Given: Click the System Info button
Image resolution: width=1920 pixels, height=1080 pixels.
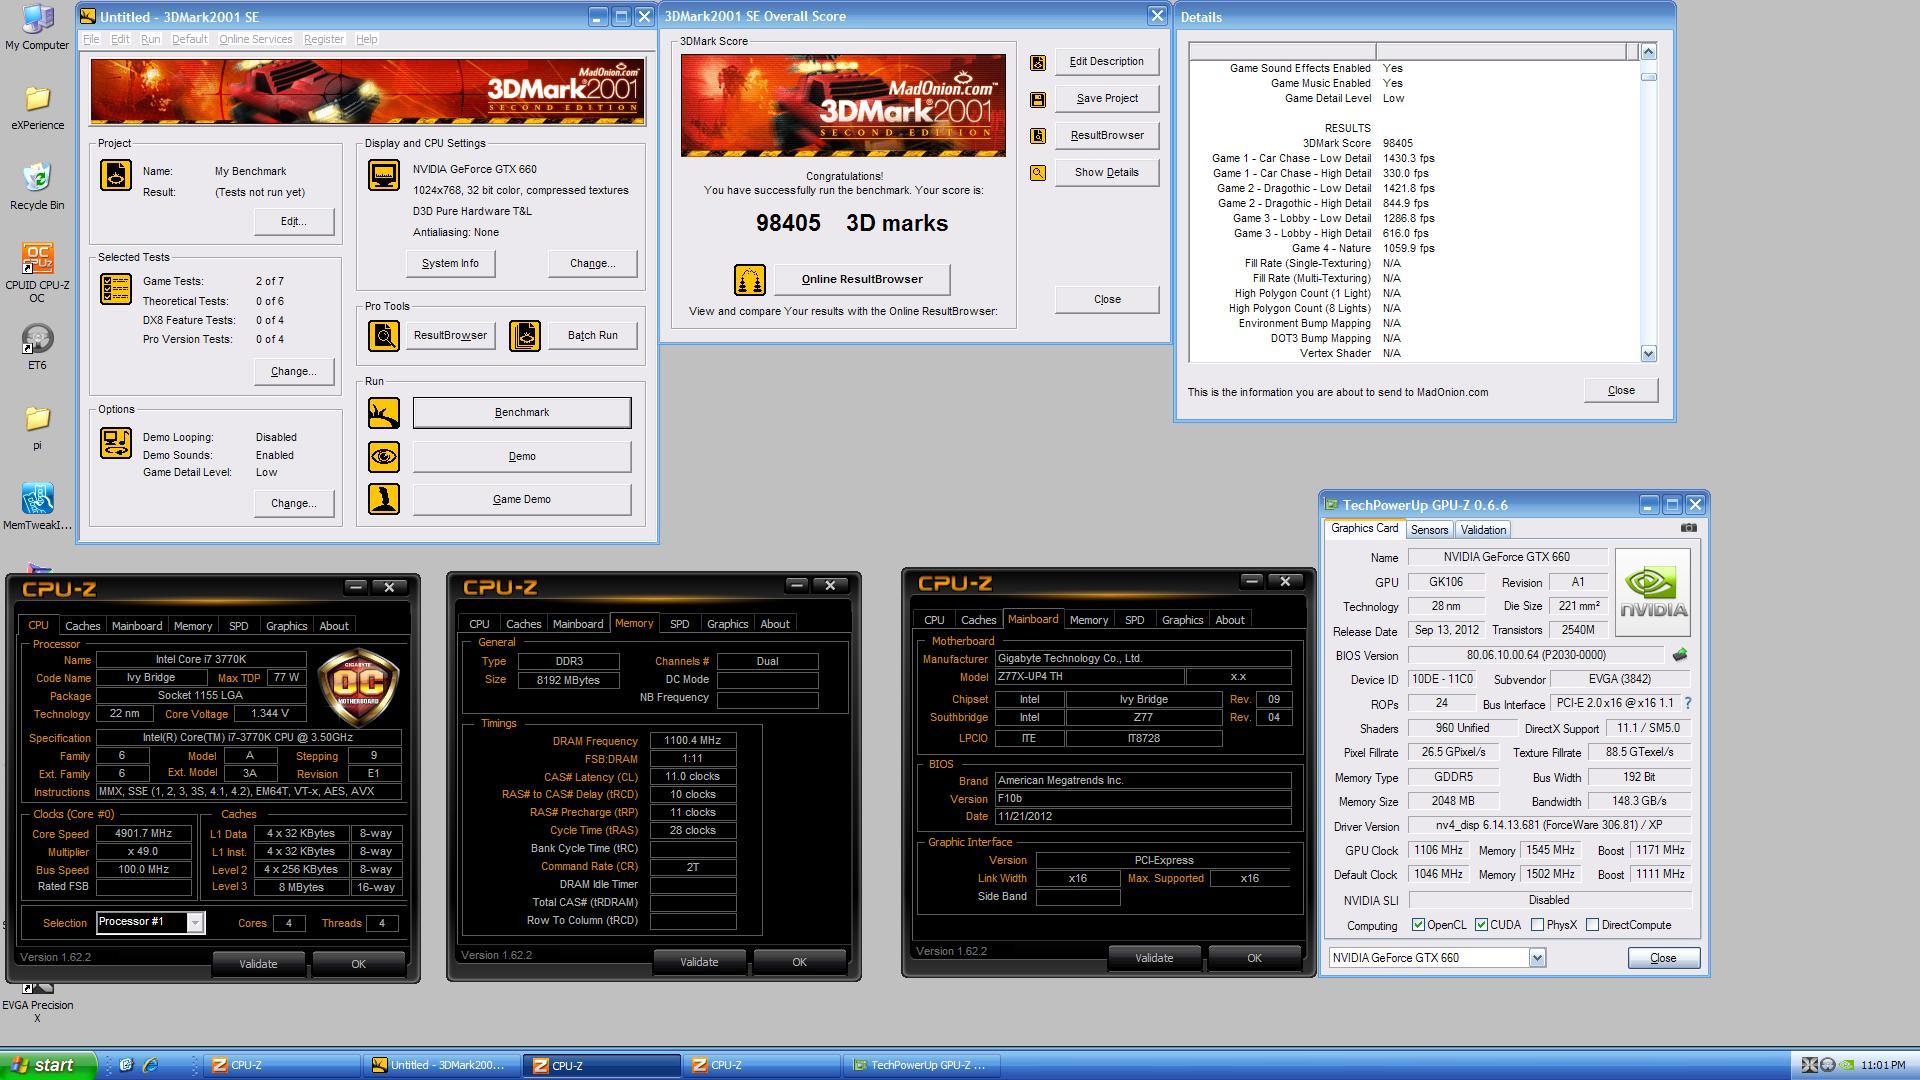Looking at the screenshot, I should click(450, 264).
